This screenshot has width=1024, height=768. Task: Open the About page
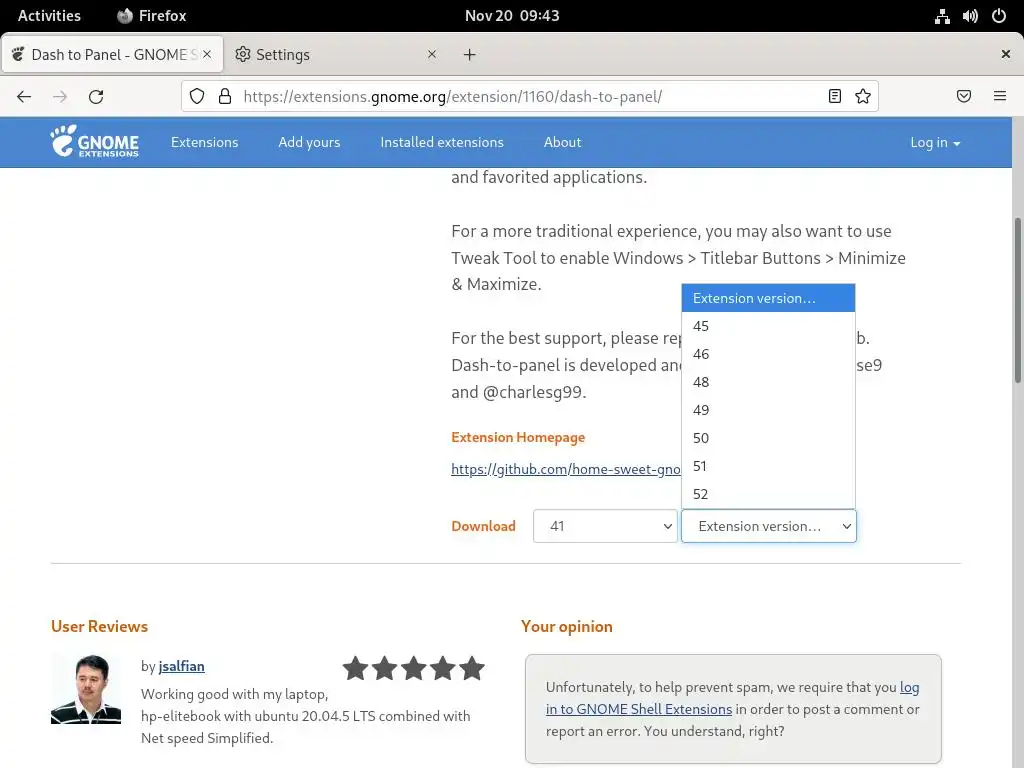click(x=562, y=142)
